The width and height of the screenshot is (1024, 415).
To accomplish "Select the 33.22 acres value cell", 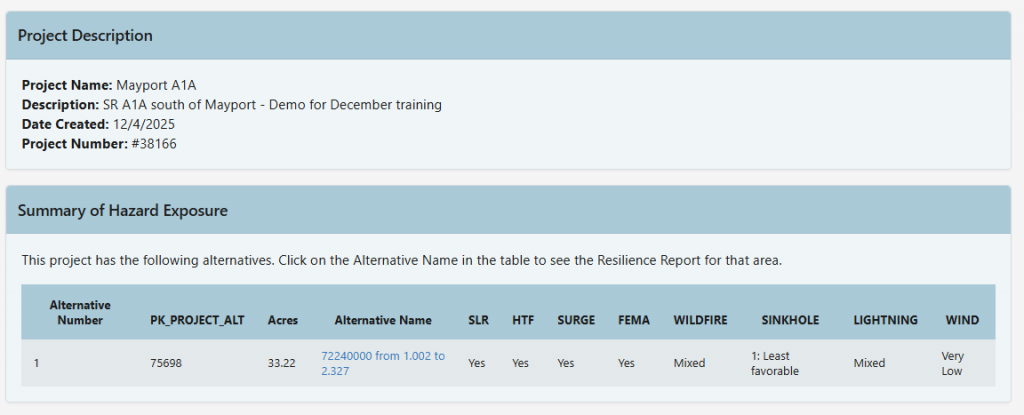I will pos(281,363).
